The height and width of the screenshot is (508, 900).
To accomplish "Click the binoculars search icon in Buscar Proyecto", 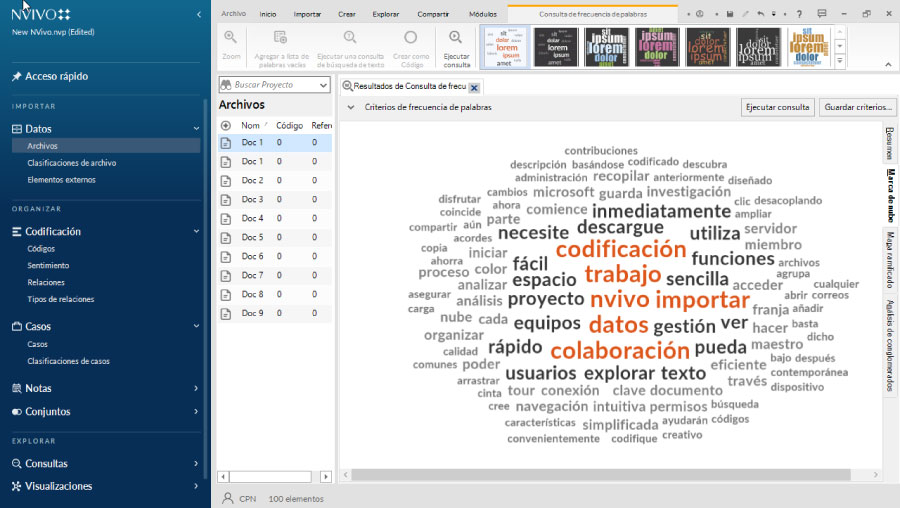I will [226, 85].
